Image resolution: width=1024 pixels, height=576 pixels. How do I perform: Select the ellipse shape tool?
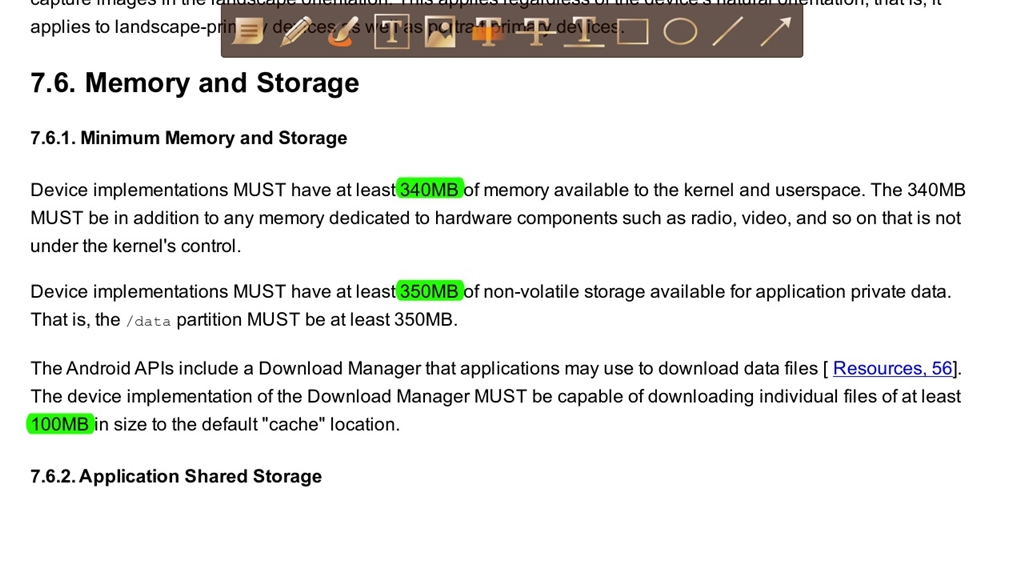tap(680, 31)
